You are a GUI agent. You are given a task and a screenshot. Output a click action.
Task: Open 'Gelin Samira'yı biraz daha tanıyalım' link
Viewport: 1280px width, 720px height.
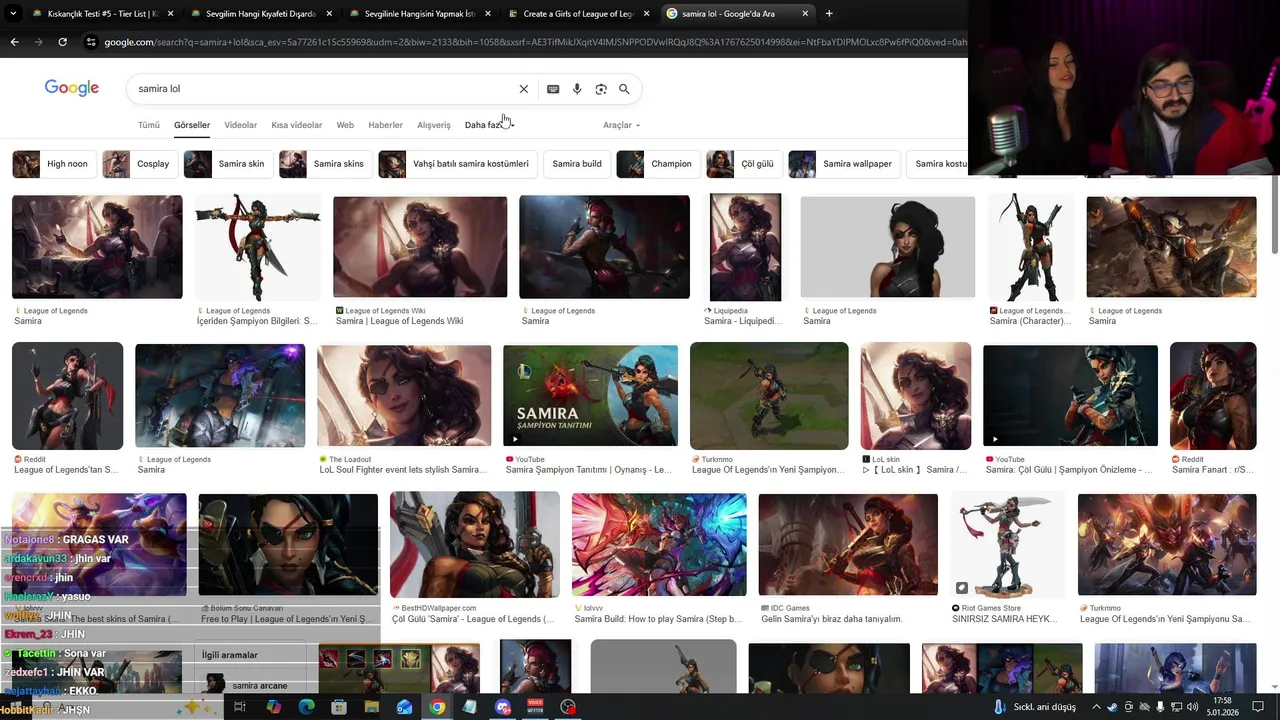(832, 619)
